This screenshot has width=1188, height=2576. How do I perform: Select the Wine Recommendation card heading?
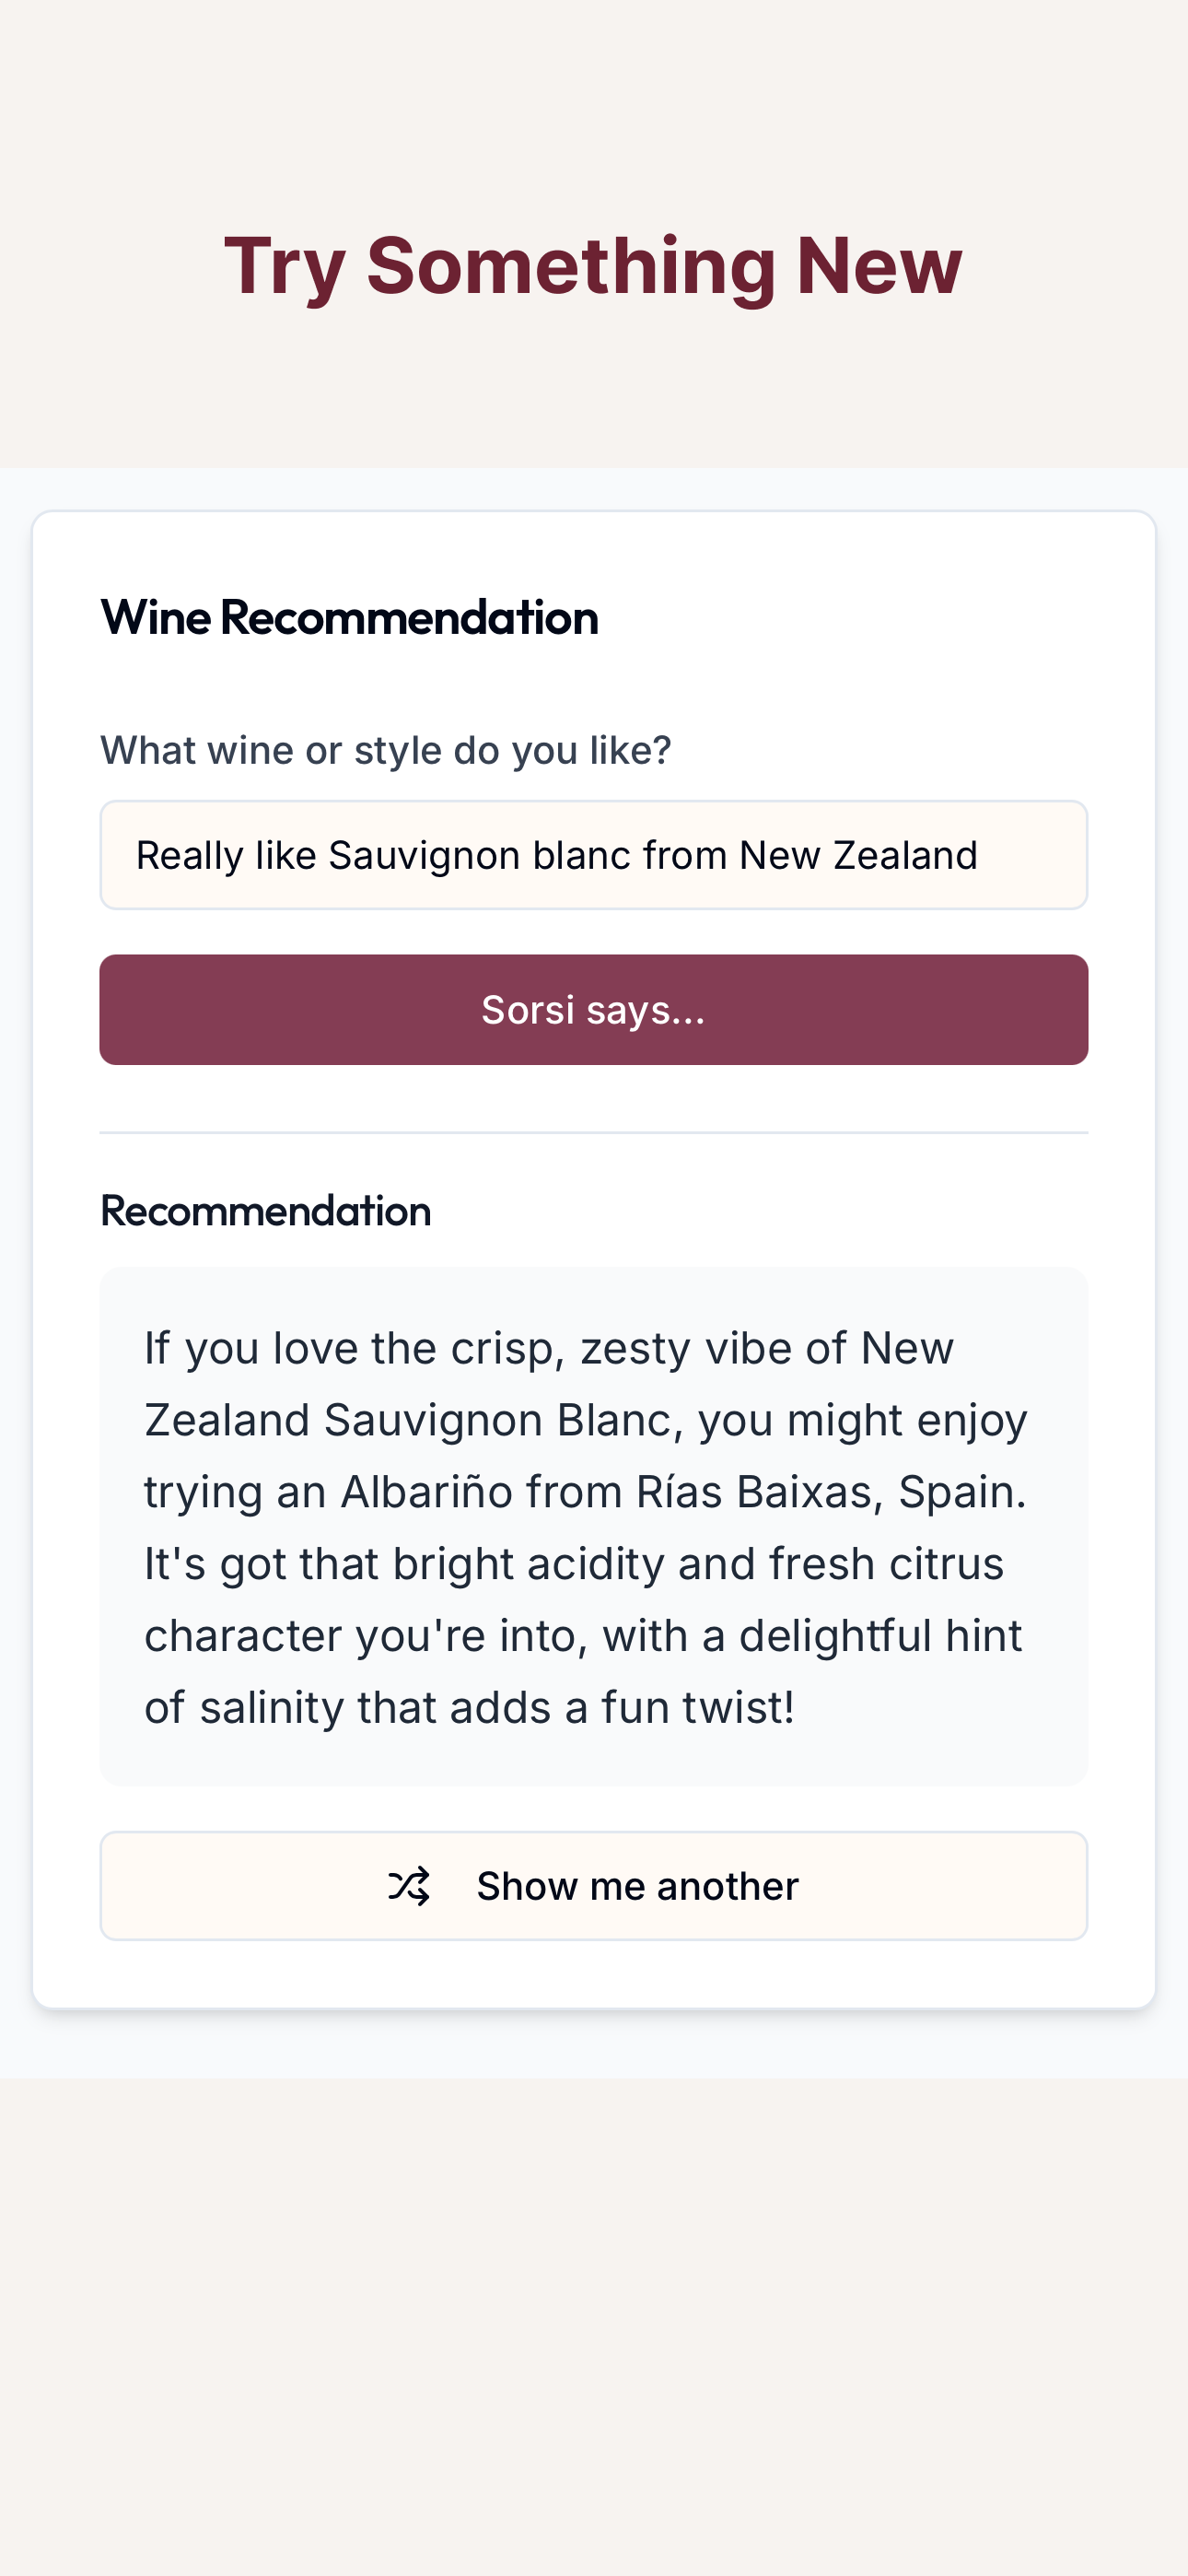(349, 617)
